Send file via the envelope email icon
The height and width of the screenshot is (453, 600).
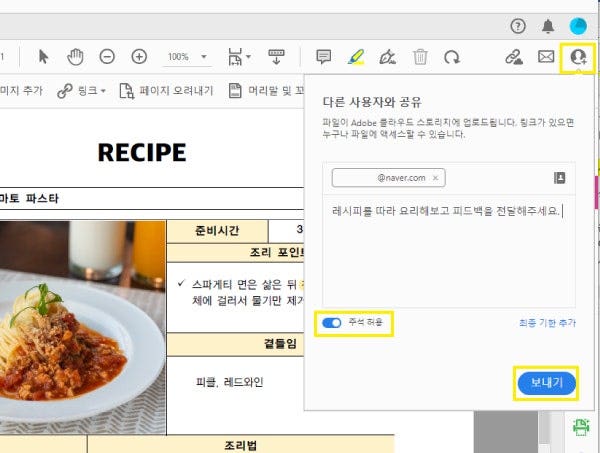[x=546, y=57]
